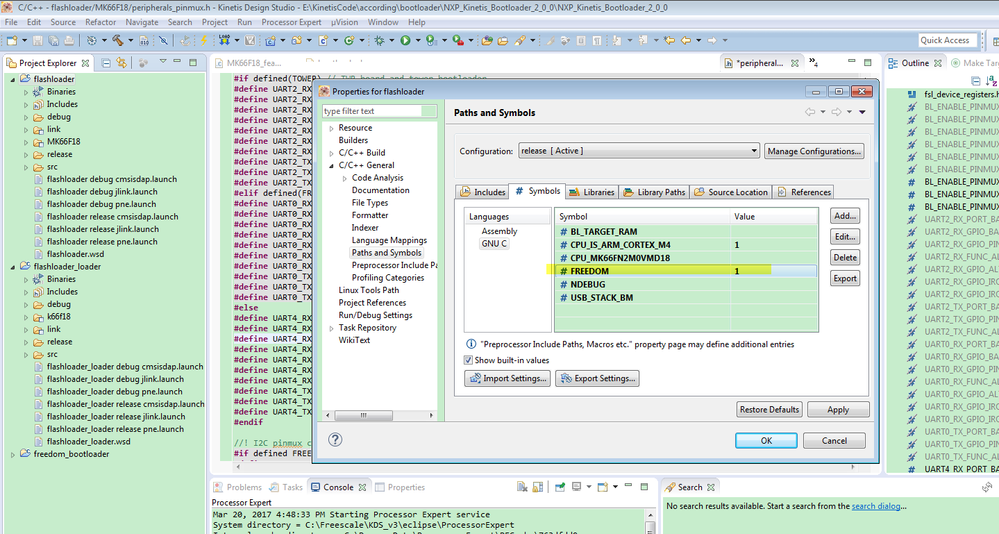Click the Print toolbar icon
Screen dimensions: 999x534
69,40
